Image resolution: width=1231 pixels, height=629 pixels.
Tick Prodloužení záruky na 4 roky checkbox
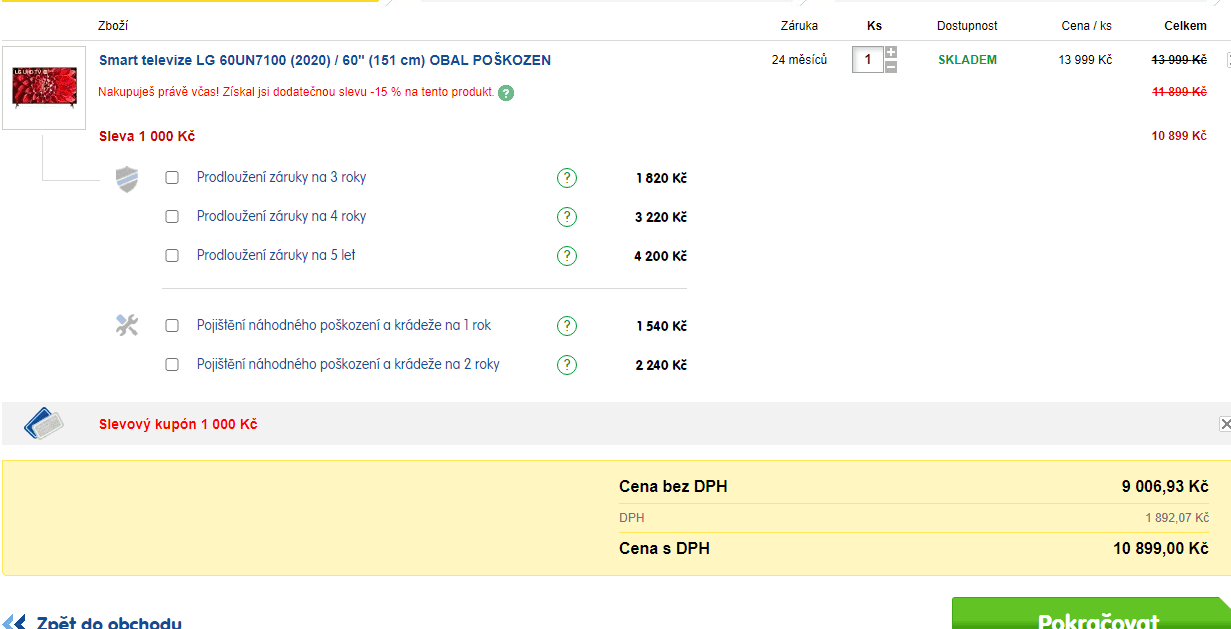[172, 217]
